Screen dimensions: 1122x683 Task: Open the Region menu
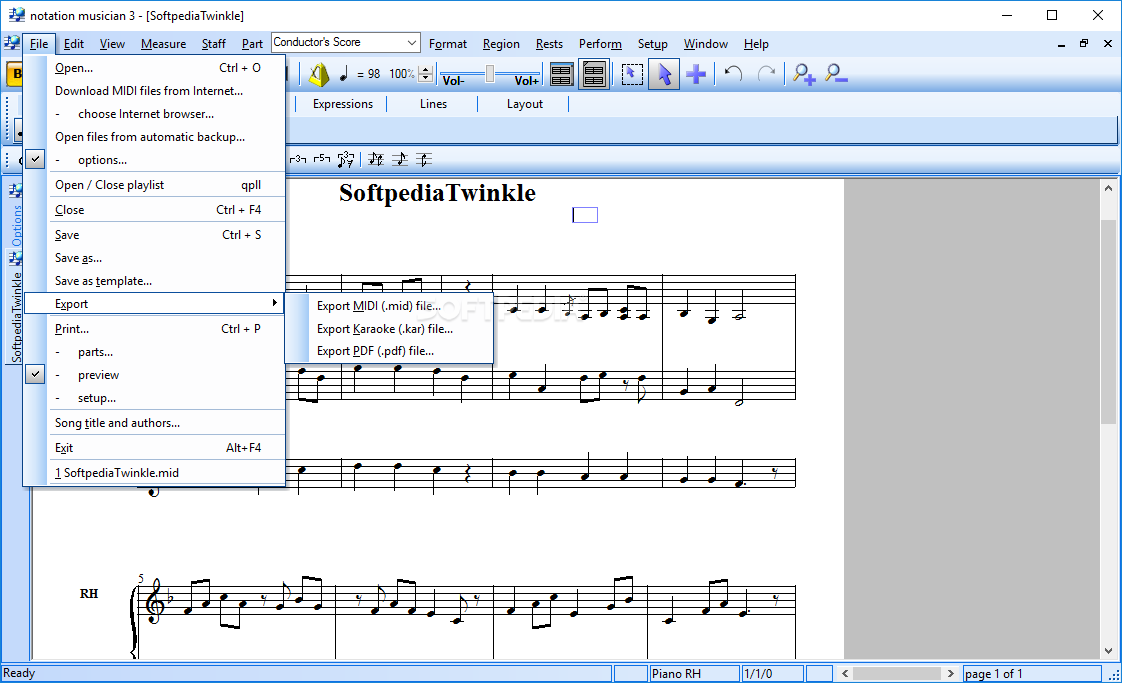[501, 44]
